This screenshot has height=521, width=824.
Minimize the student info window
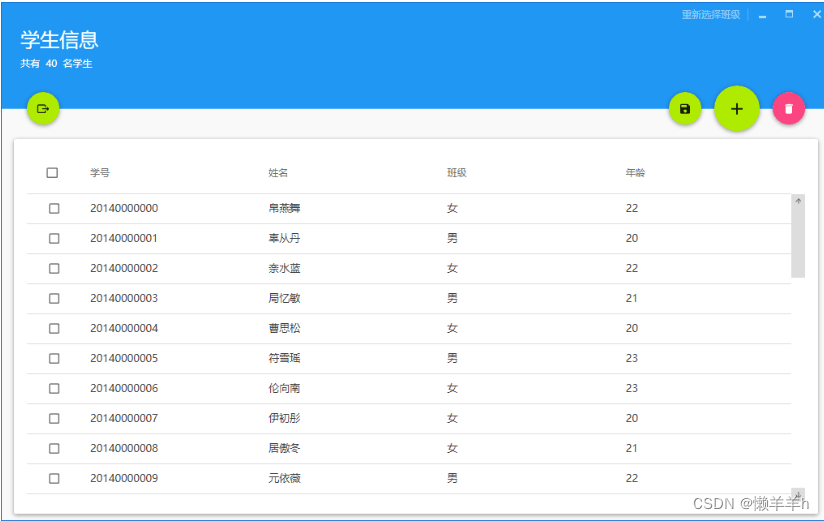tap(762, 15)
